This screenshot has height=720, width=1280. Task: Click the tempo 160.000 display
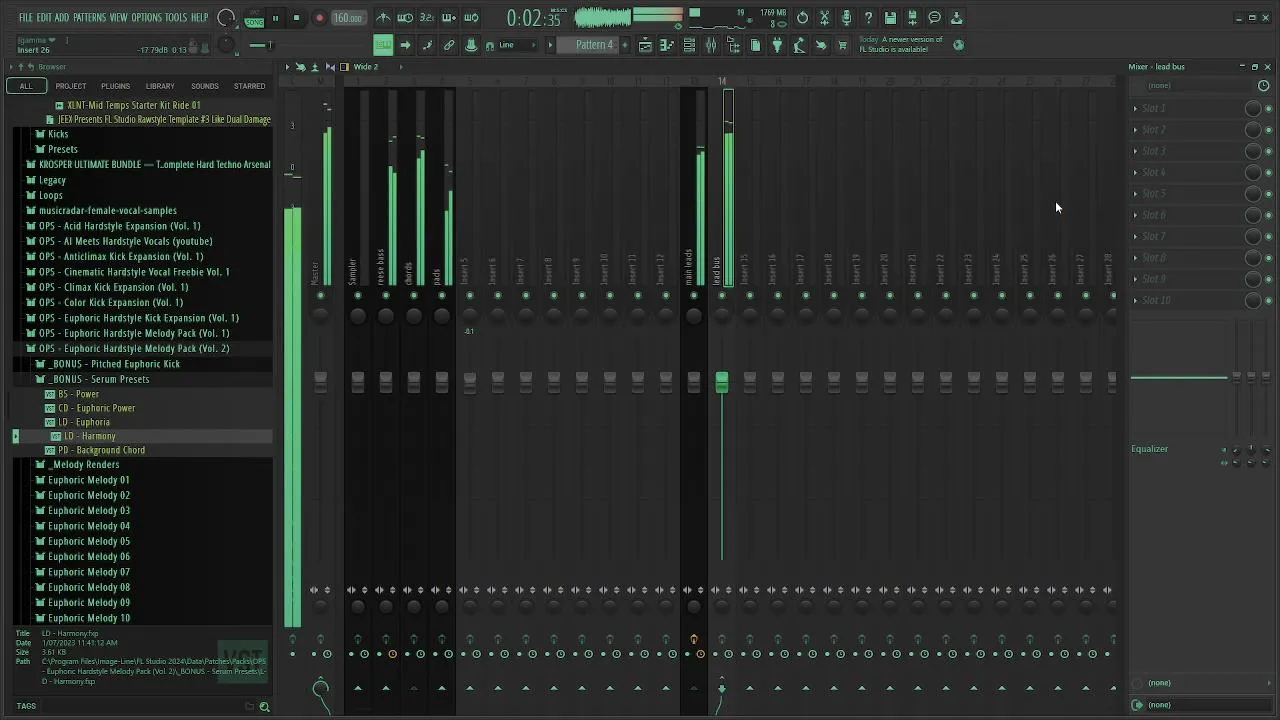click(x=347, y=18)
